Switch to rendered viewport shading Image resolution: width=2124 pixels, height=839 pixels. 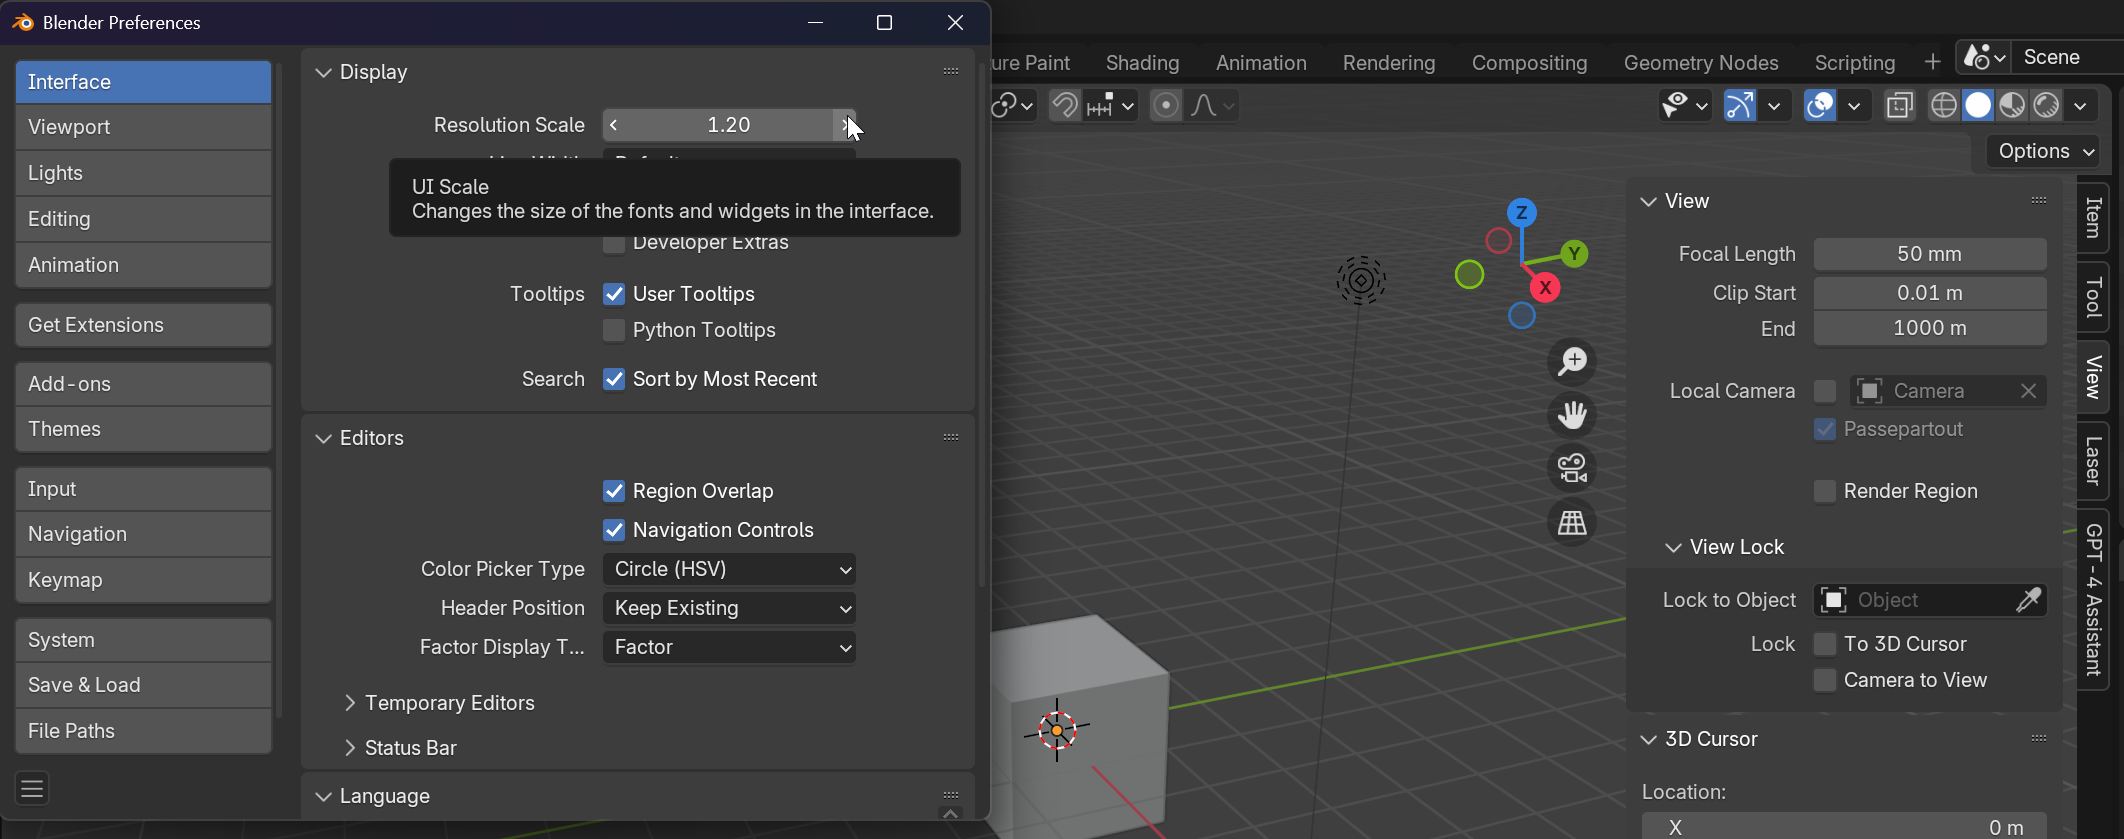2046,105
